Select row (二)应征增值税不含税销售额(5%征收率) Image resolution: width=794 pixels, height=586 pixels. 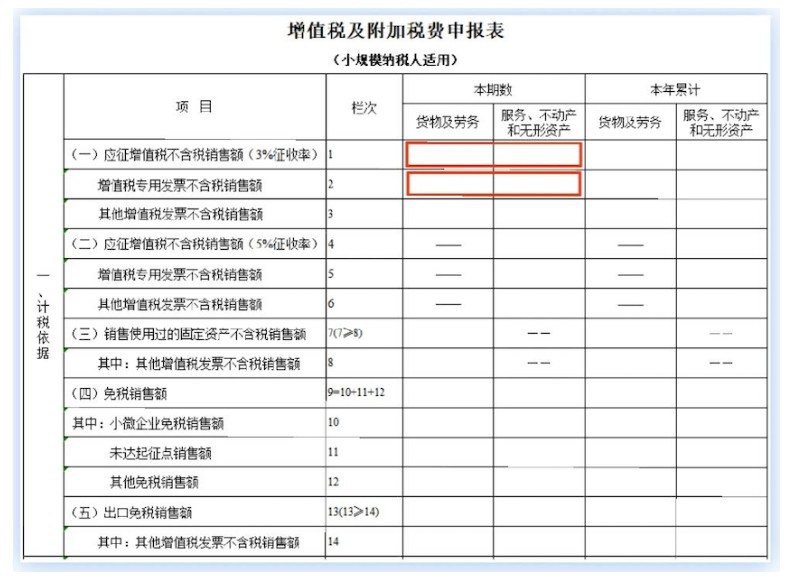(x=194, y=244)
